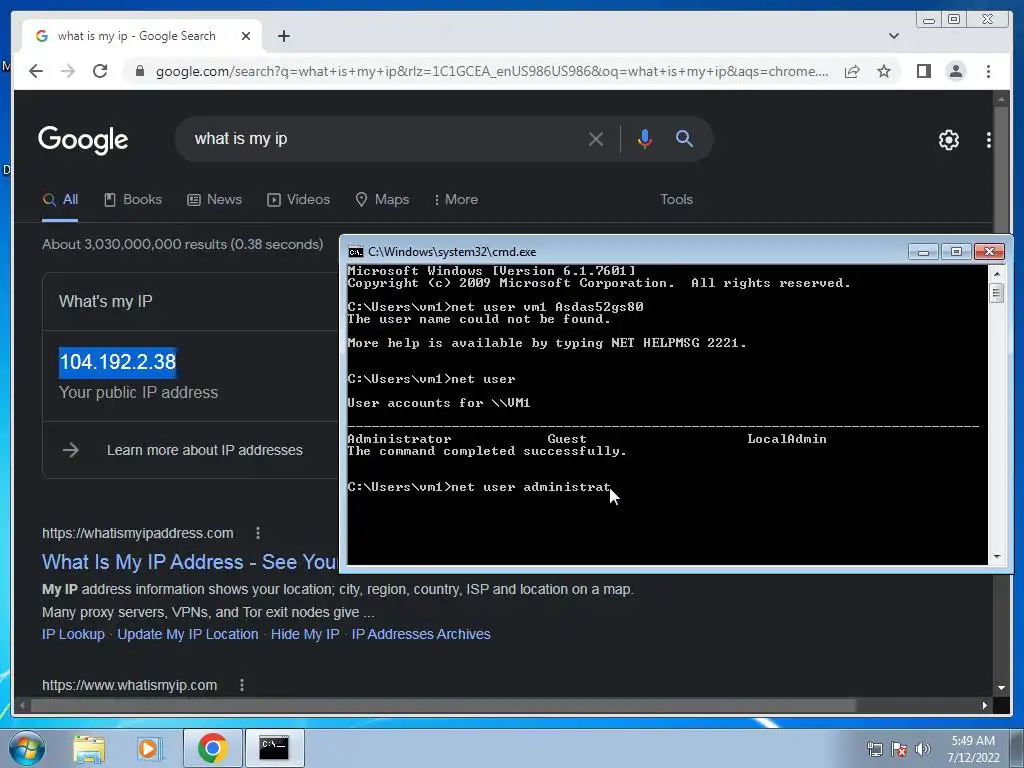Follow the 'Hide My IP' sitelink
Screen dimensions: 1024x768
coord(305,634)
